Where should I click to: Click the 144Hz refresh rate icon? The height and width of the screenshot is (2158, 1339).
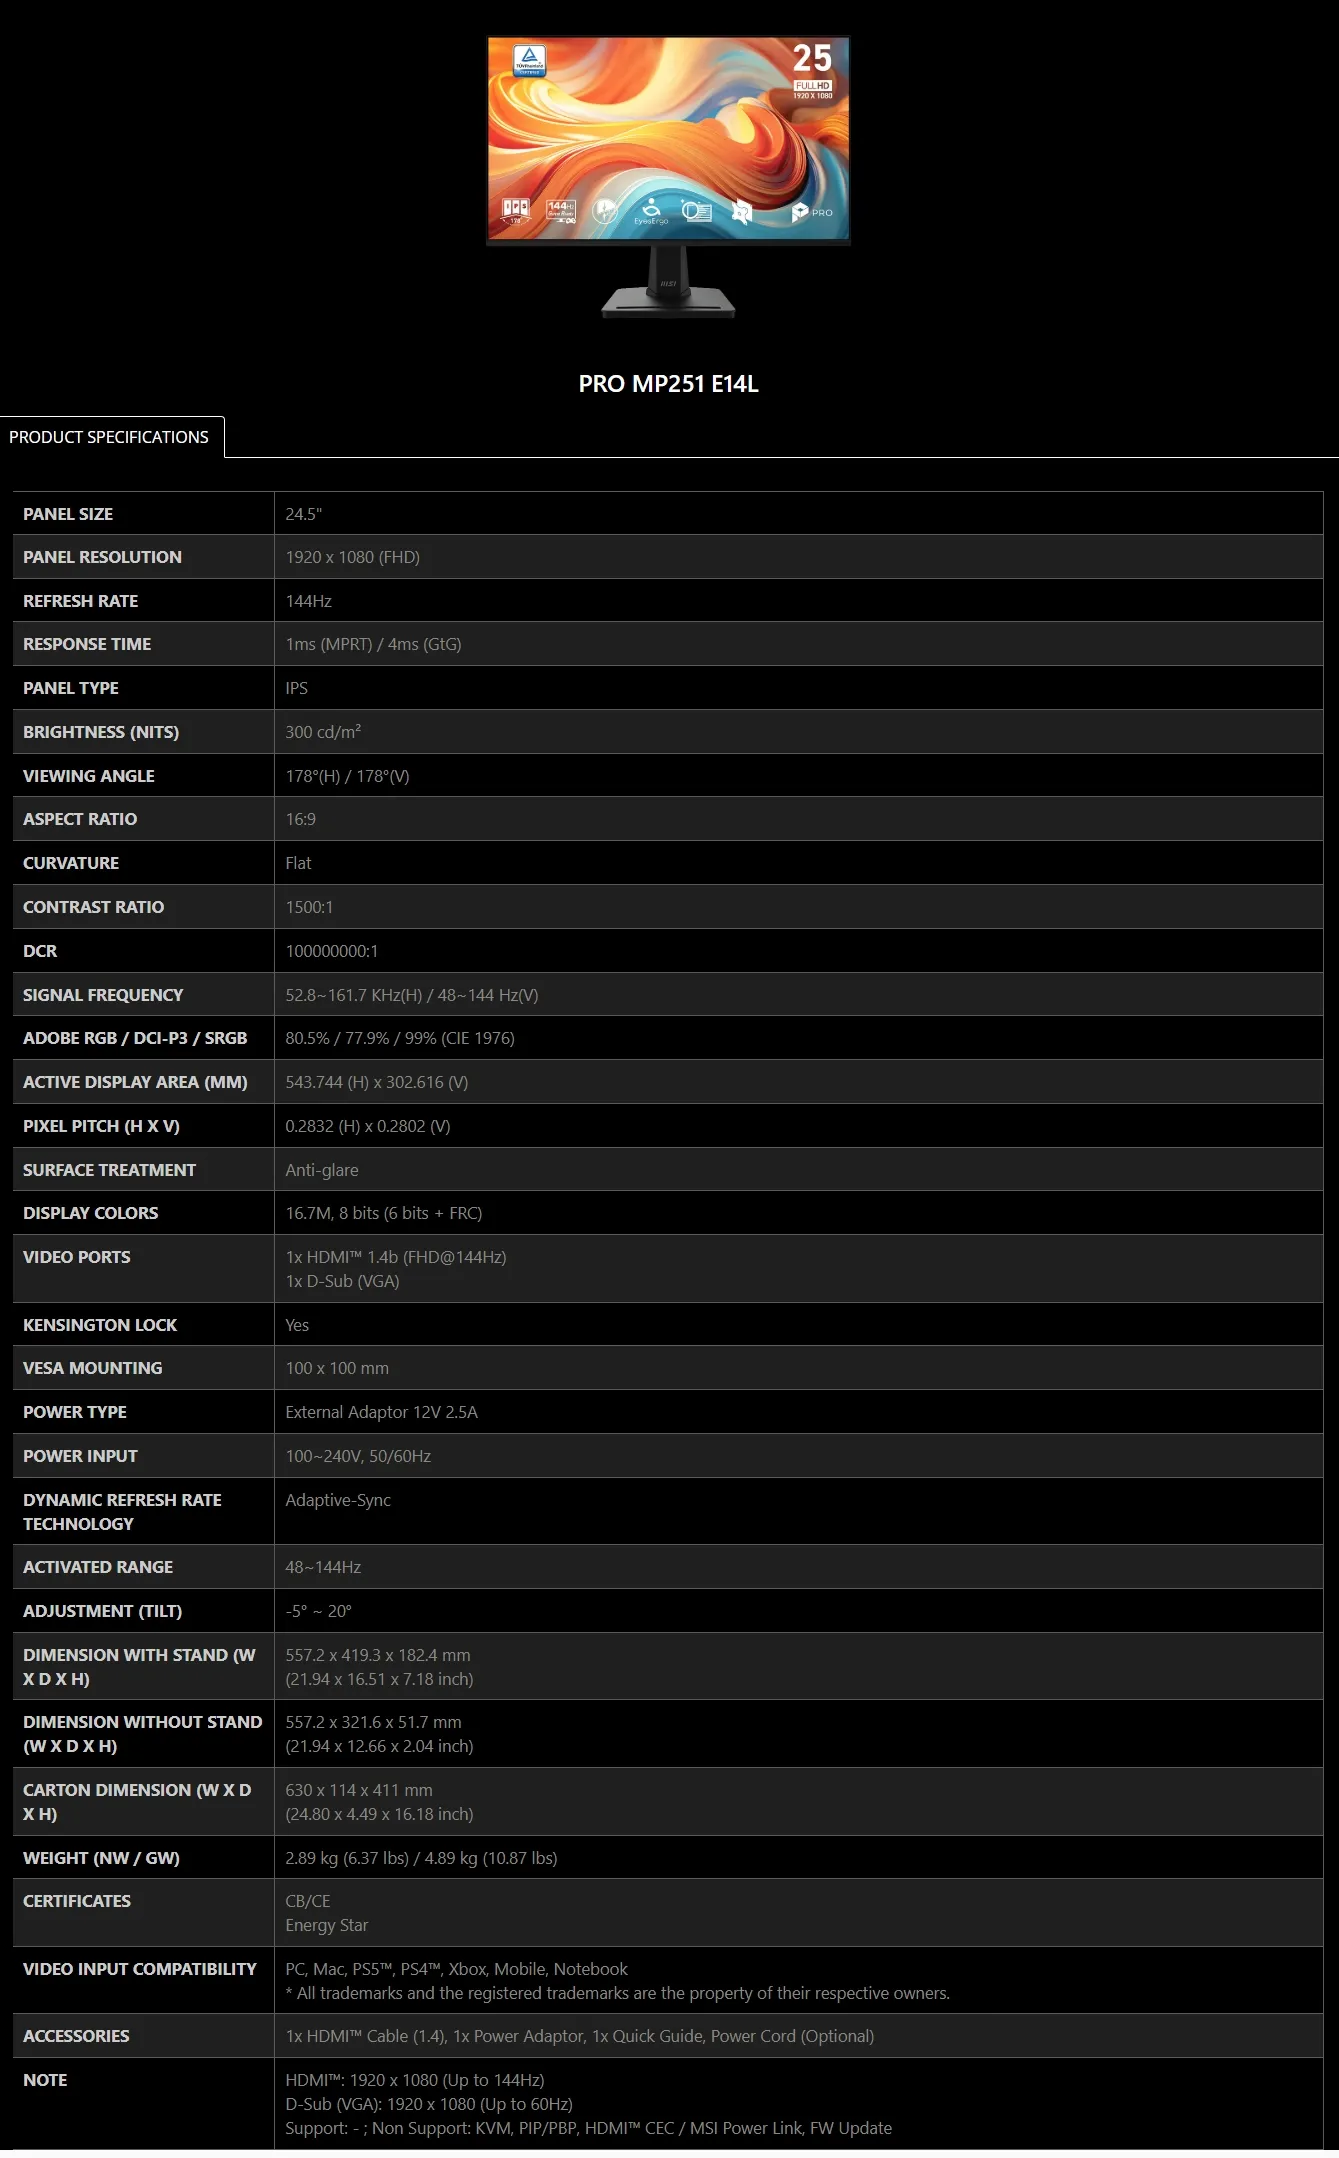click(560, 211)
